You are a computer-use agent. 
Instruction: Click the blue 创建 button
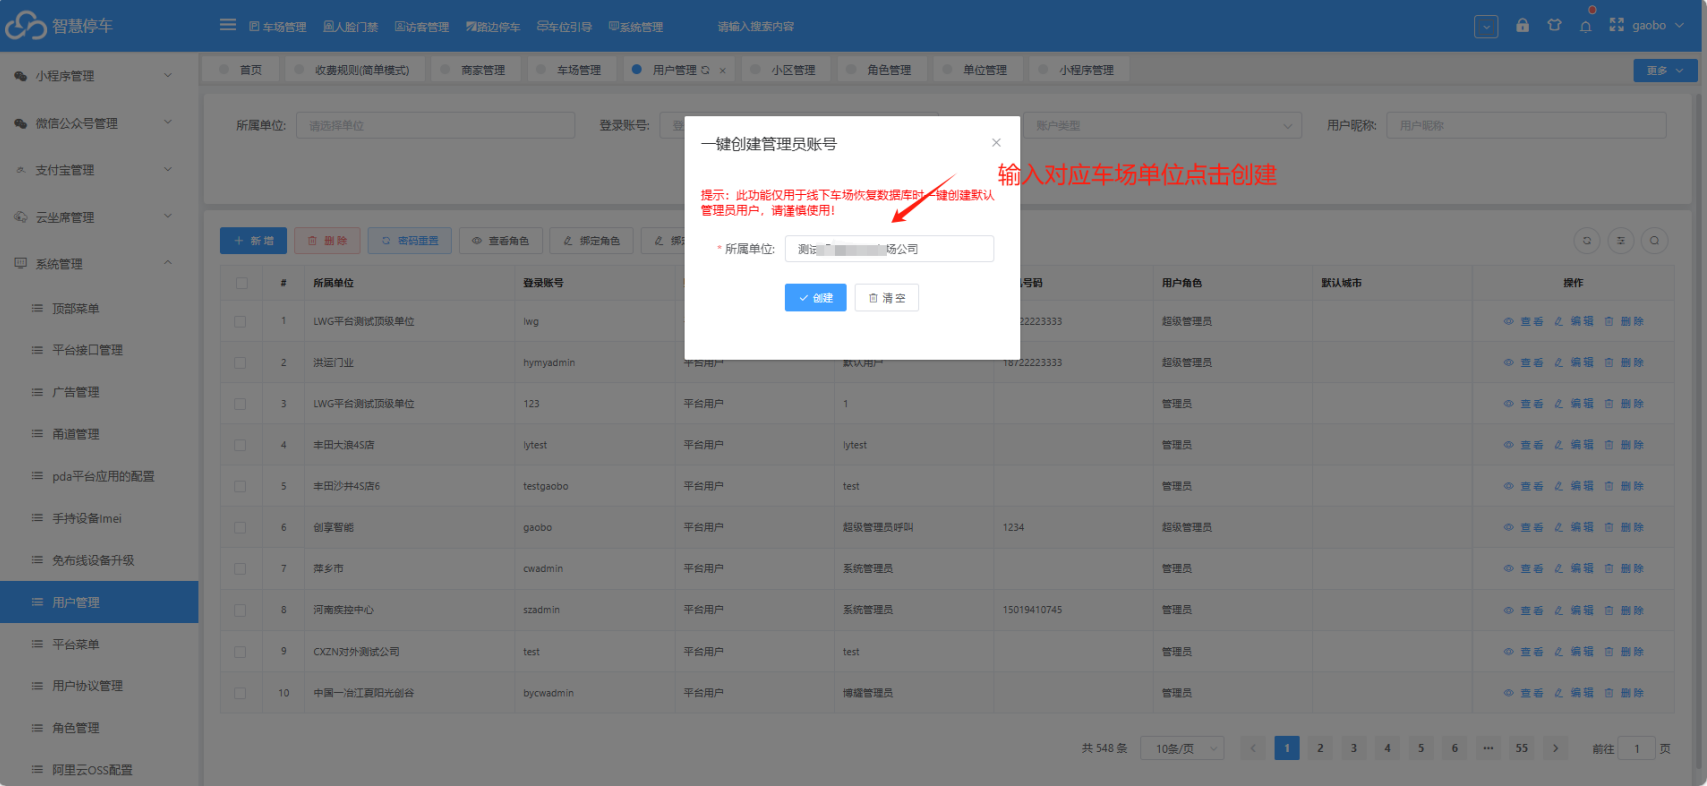click(816, 298)
